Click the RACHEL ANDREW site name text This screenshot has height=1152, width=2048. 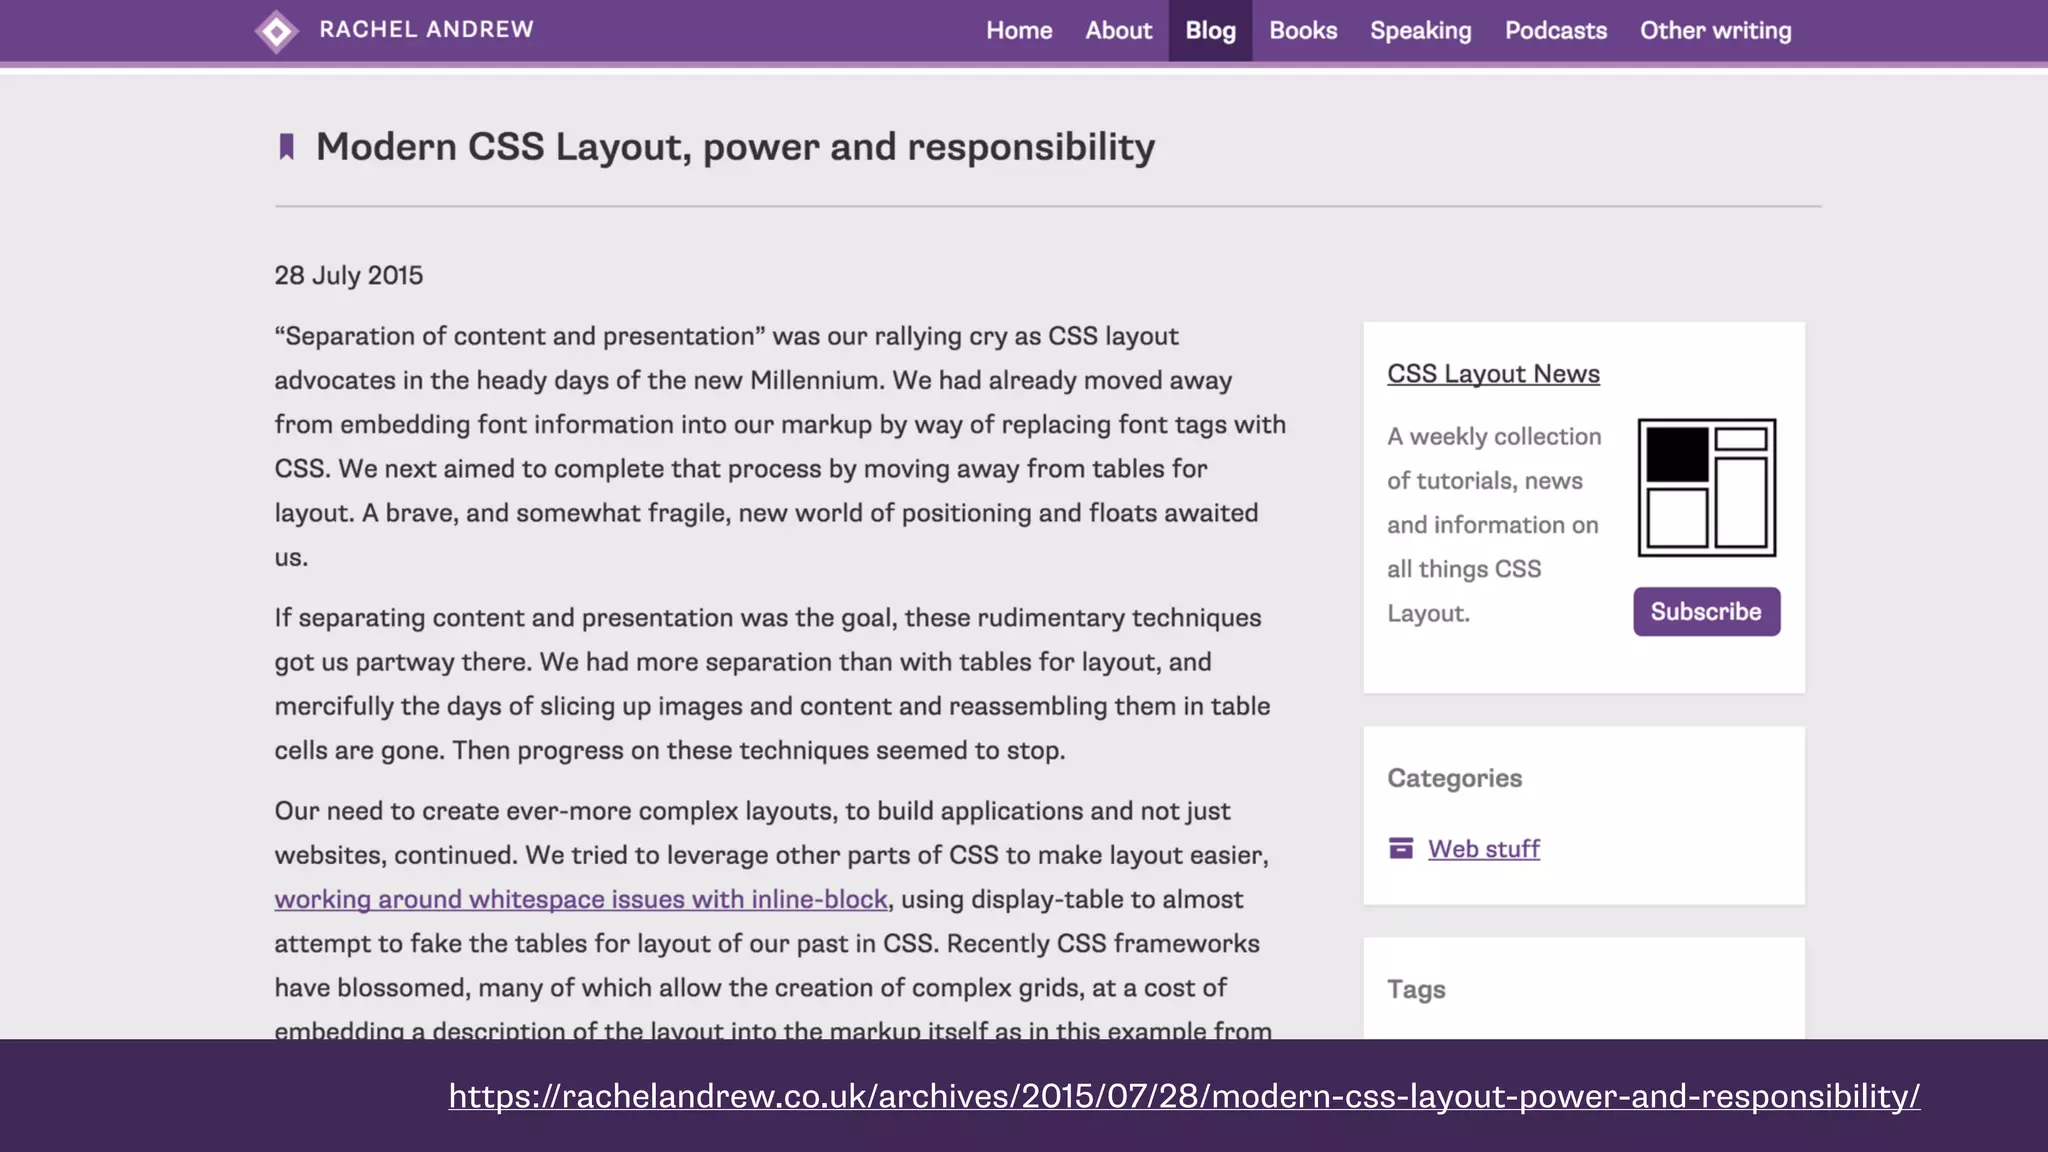point(426,30)
